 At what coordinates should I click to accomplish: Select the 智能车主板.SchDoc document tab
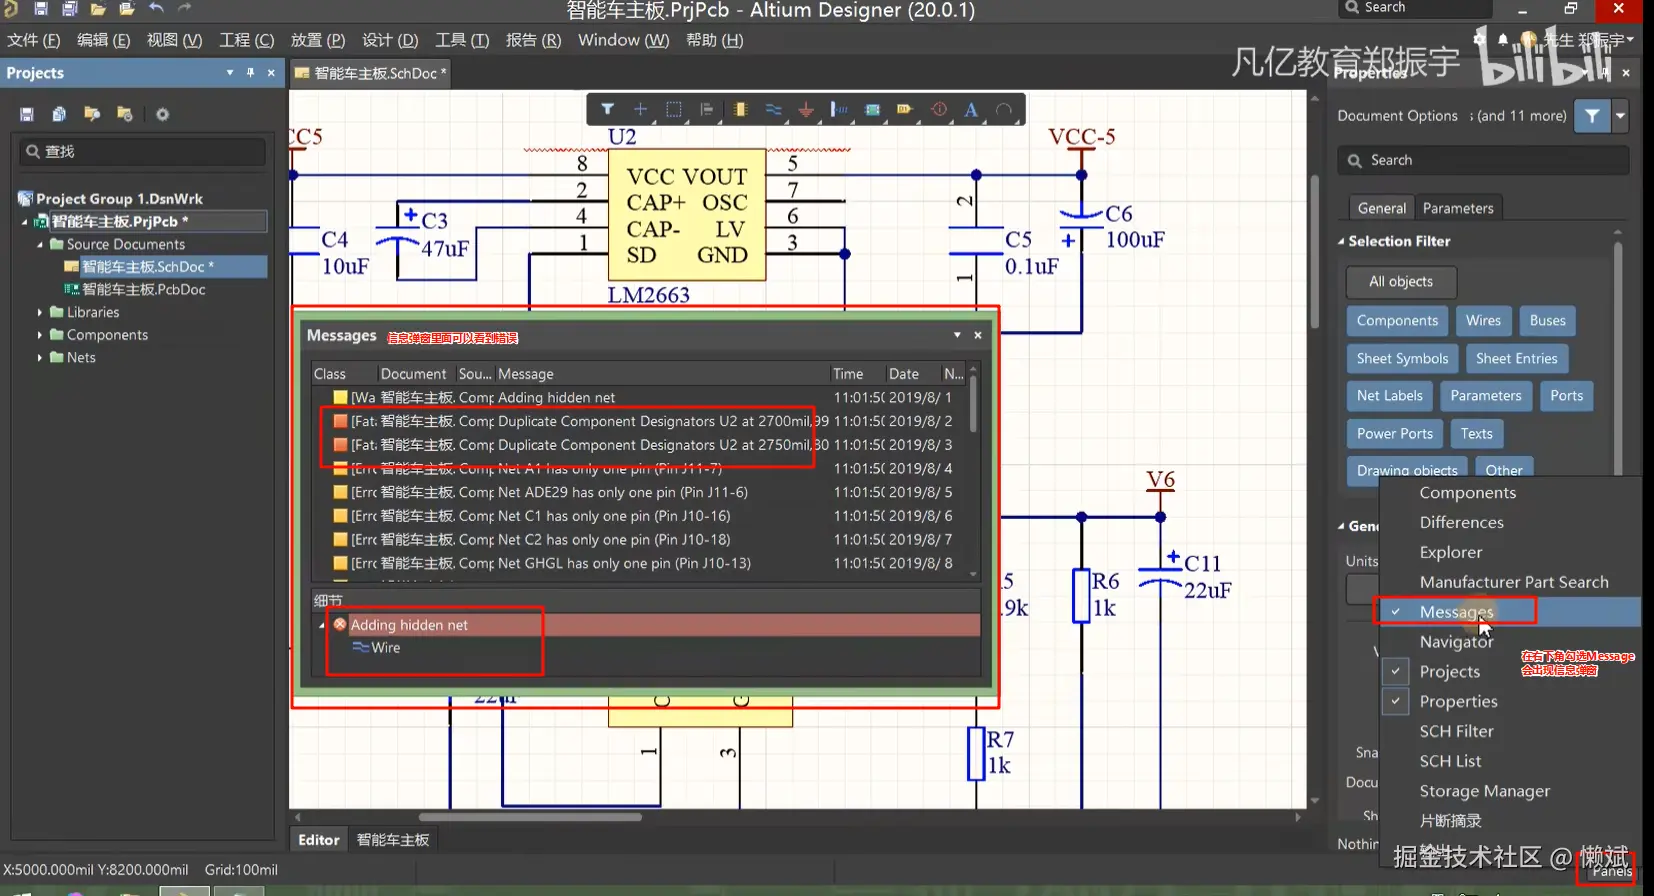click(x=371, y=73)
